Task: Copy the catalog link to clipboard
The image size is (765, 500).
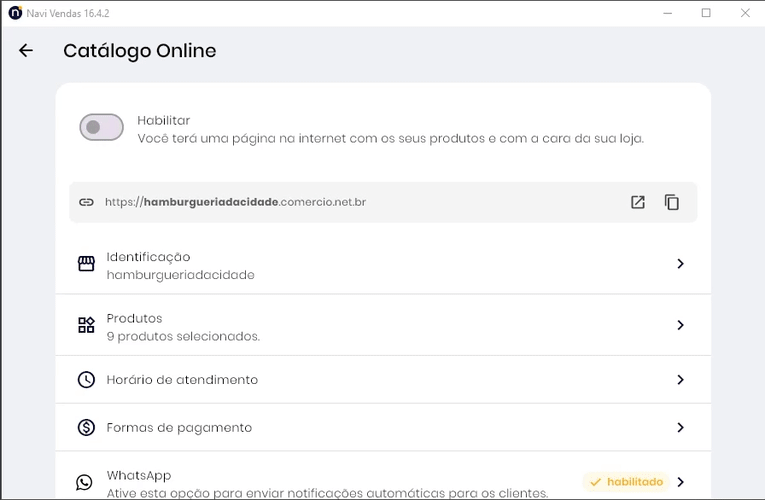Action: click(x=672, y=202)
